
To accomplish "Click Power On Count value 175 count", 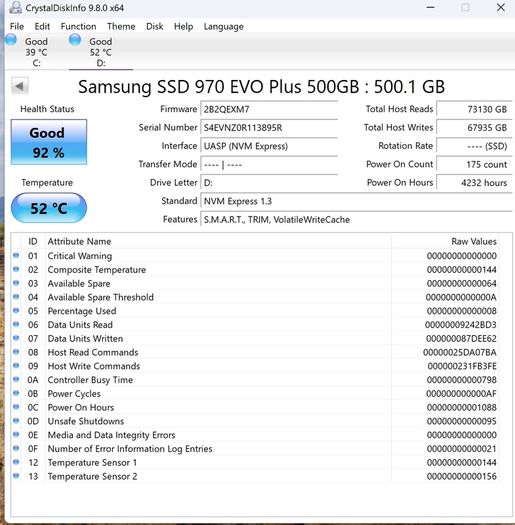I will tap(474, 164).
